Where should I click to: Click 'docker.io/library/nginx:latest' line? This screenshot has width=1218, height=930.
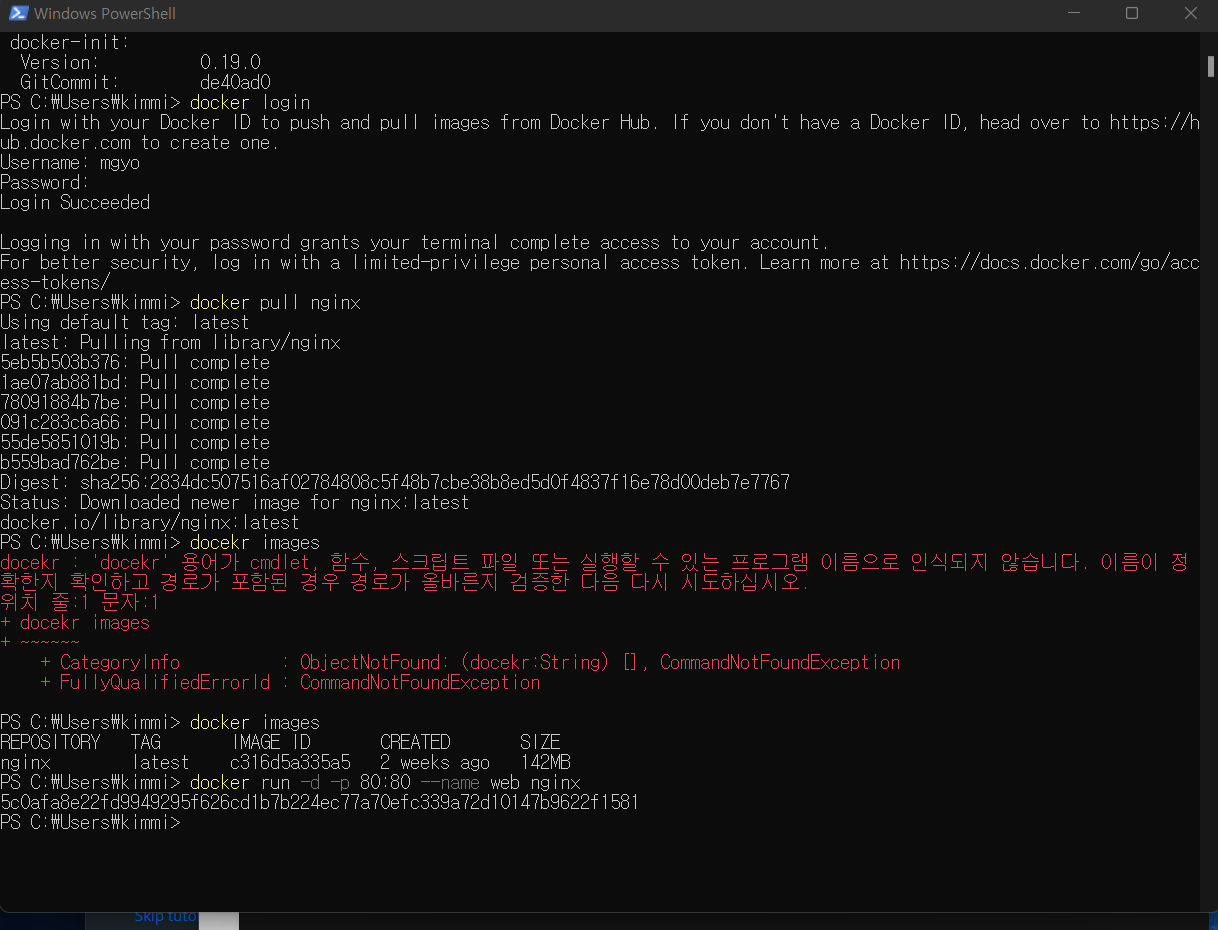coord(150,522)
